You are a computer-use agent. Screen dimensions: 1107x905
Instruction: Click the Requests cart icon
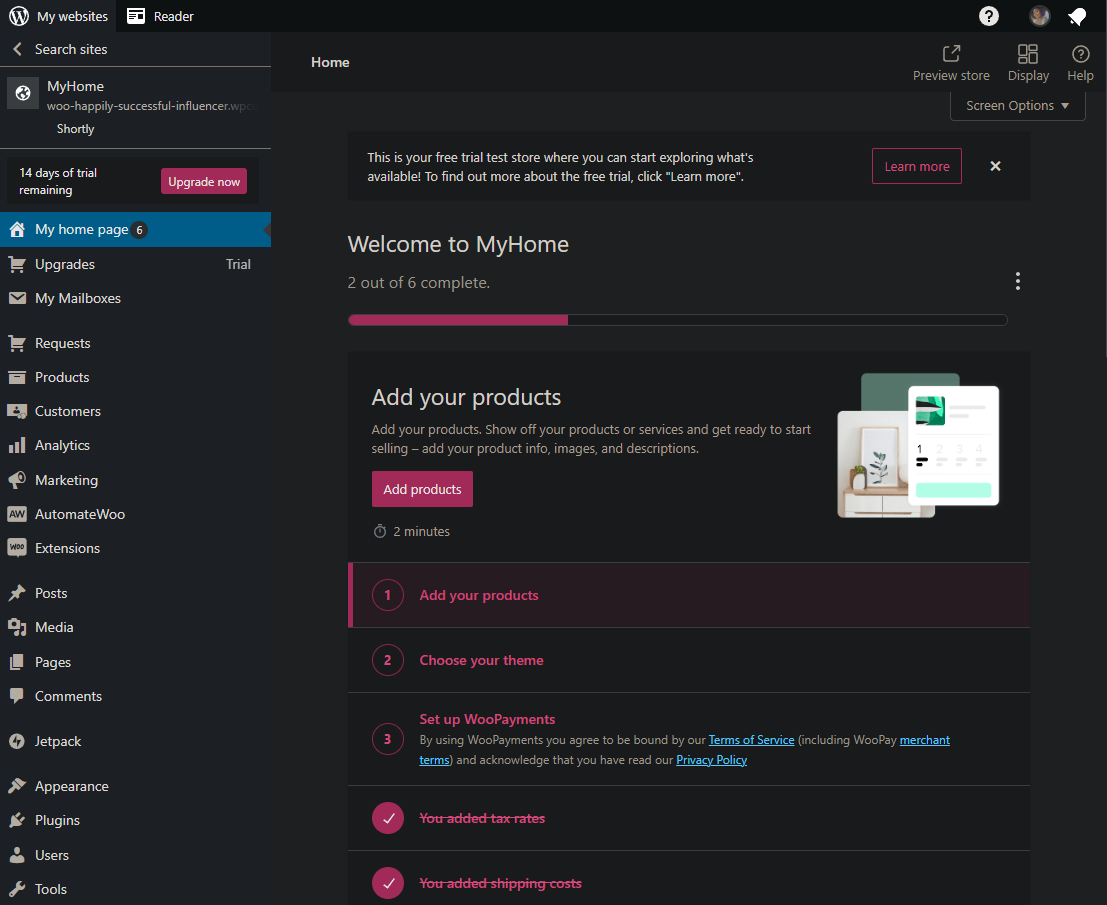(17, 343)
